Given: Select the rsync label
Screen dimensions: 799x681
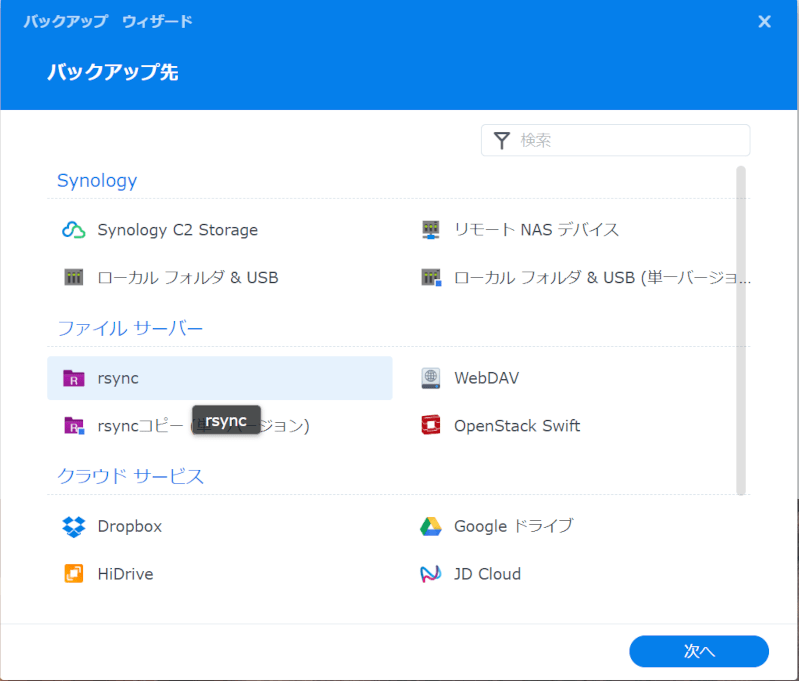Looking at the screenshot, I should coord(118,378).
